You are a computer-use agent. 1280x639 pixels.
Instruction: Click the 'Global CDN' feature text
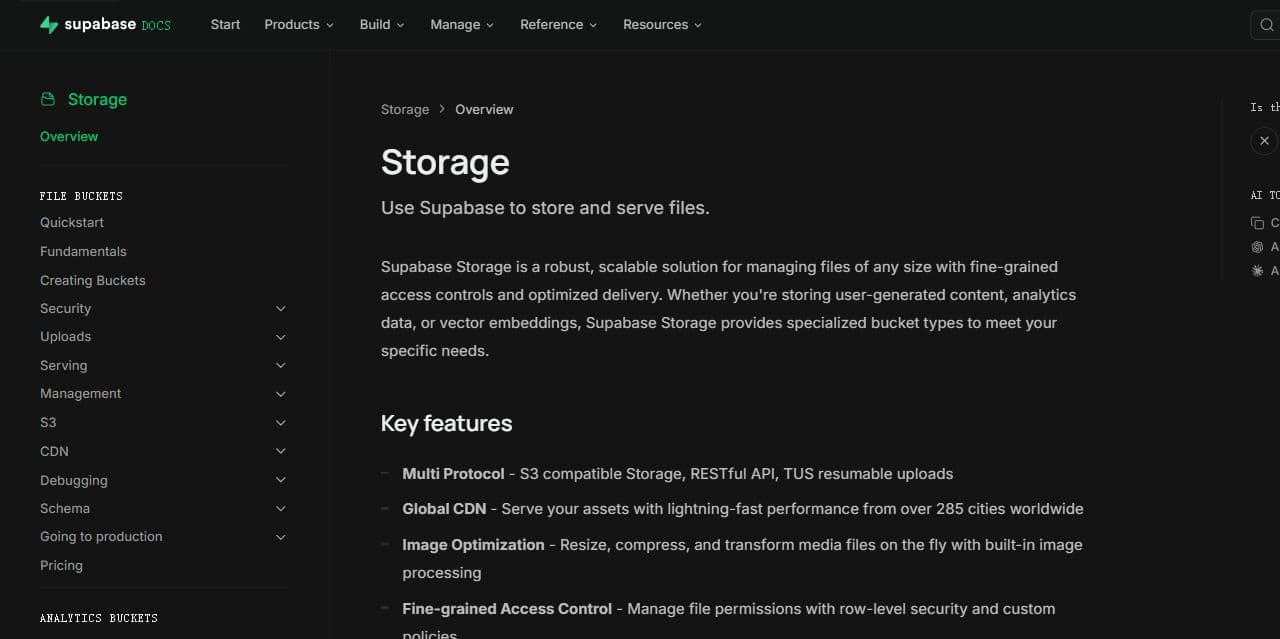[x=444, y=509]
